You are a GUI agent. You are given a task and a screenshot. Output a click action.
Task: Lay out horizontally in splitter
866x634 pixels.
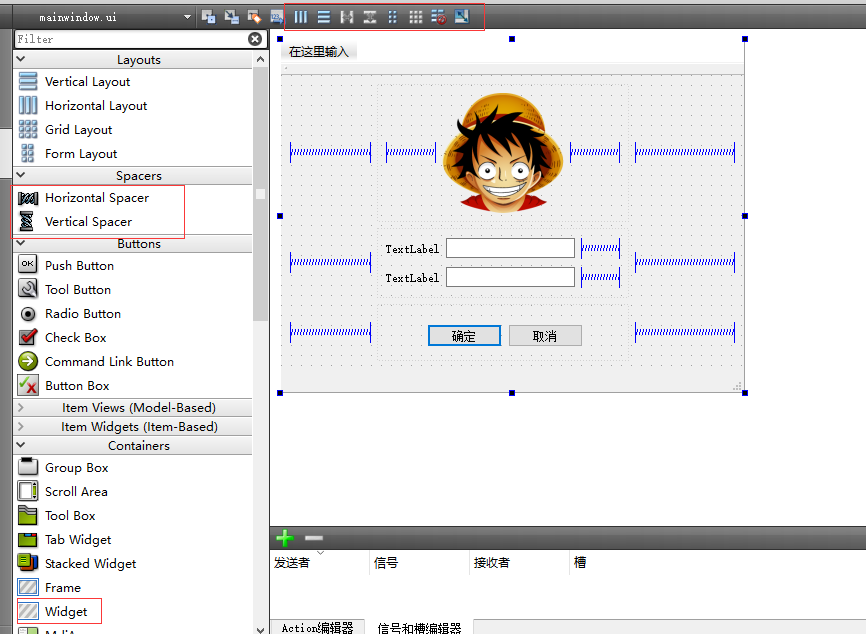click(x=347, y=17)
